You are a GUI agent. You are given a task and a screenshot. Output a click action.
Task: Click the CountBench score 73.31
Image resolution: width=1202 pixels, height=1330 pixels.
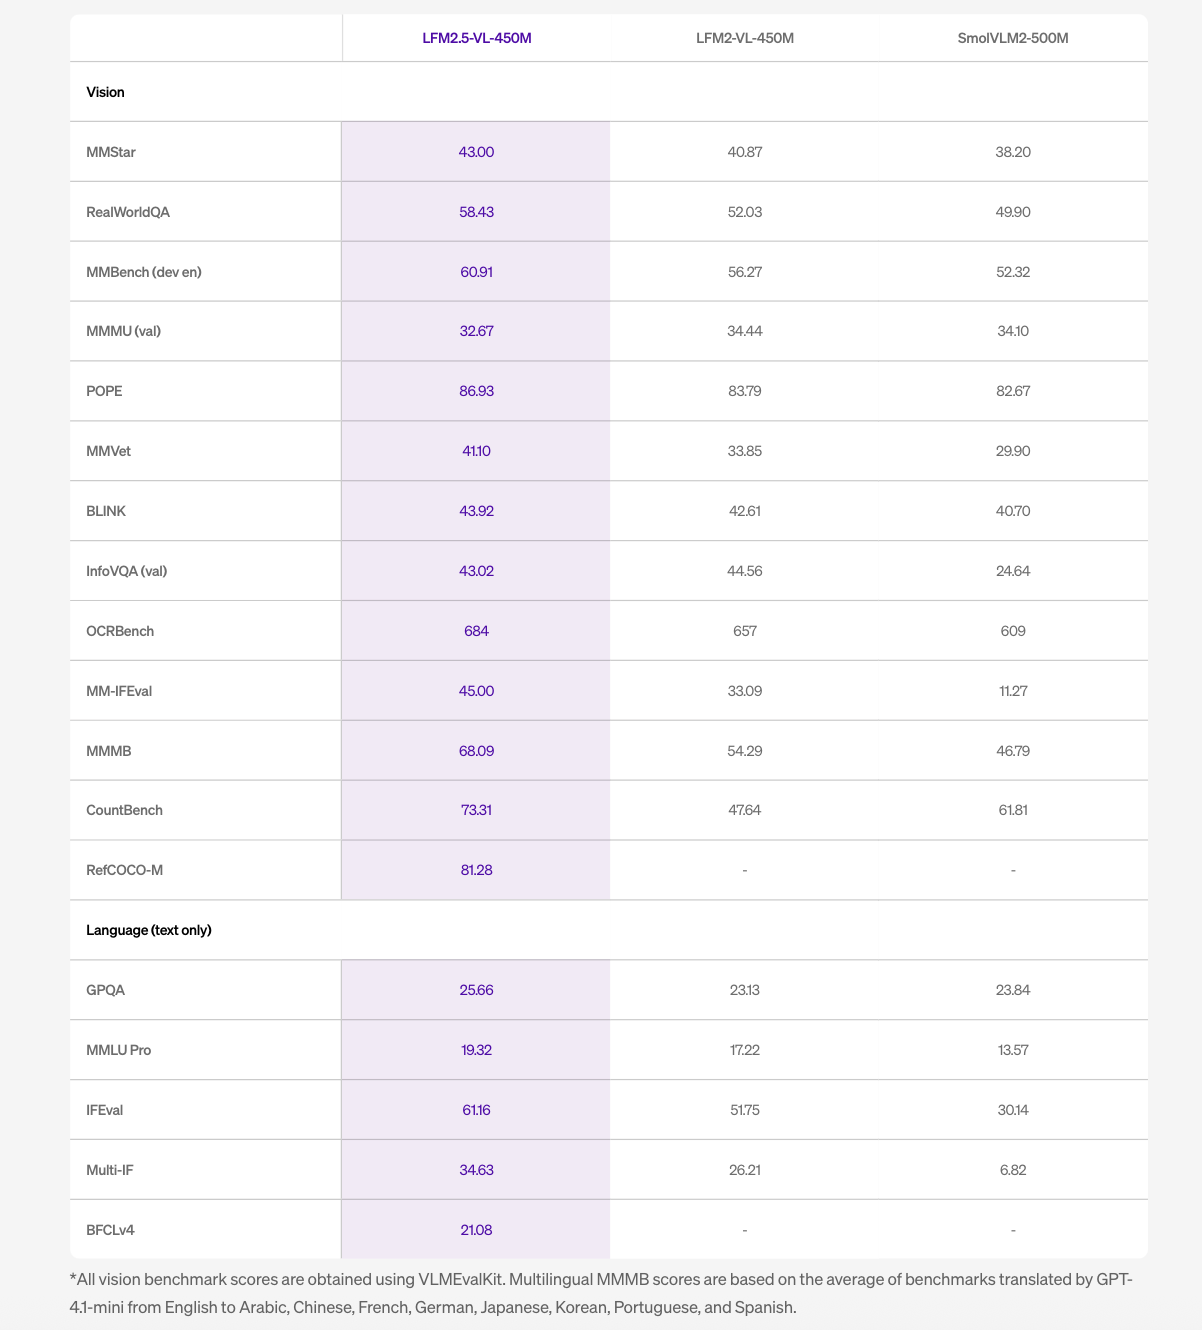coord(476,810)
